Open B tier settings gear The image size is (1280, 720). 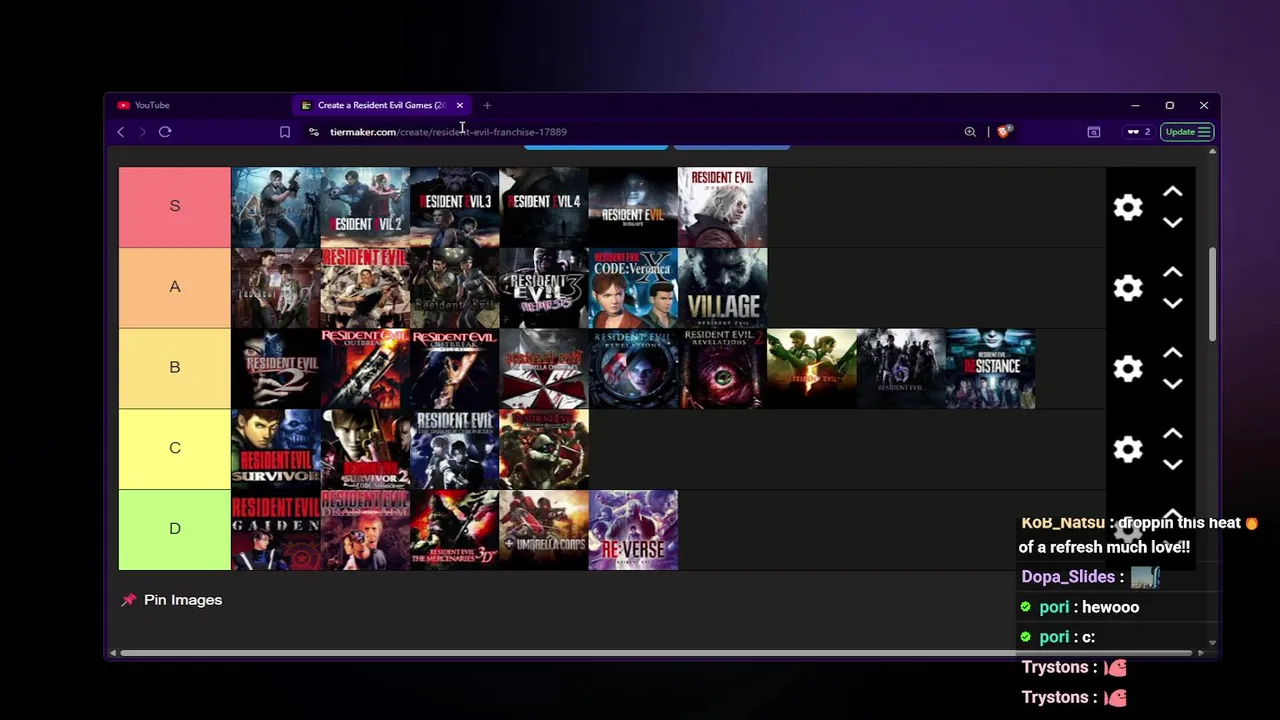(x=1128, y=369)
